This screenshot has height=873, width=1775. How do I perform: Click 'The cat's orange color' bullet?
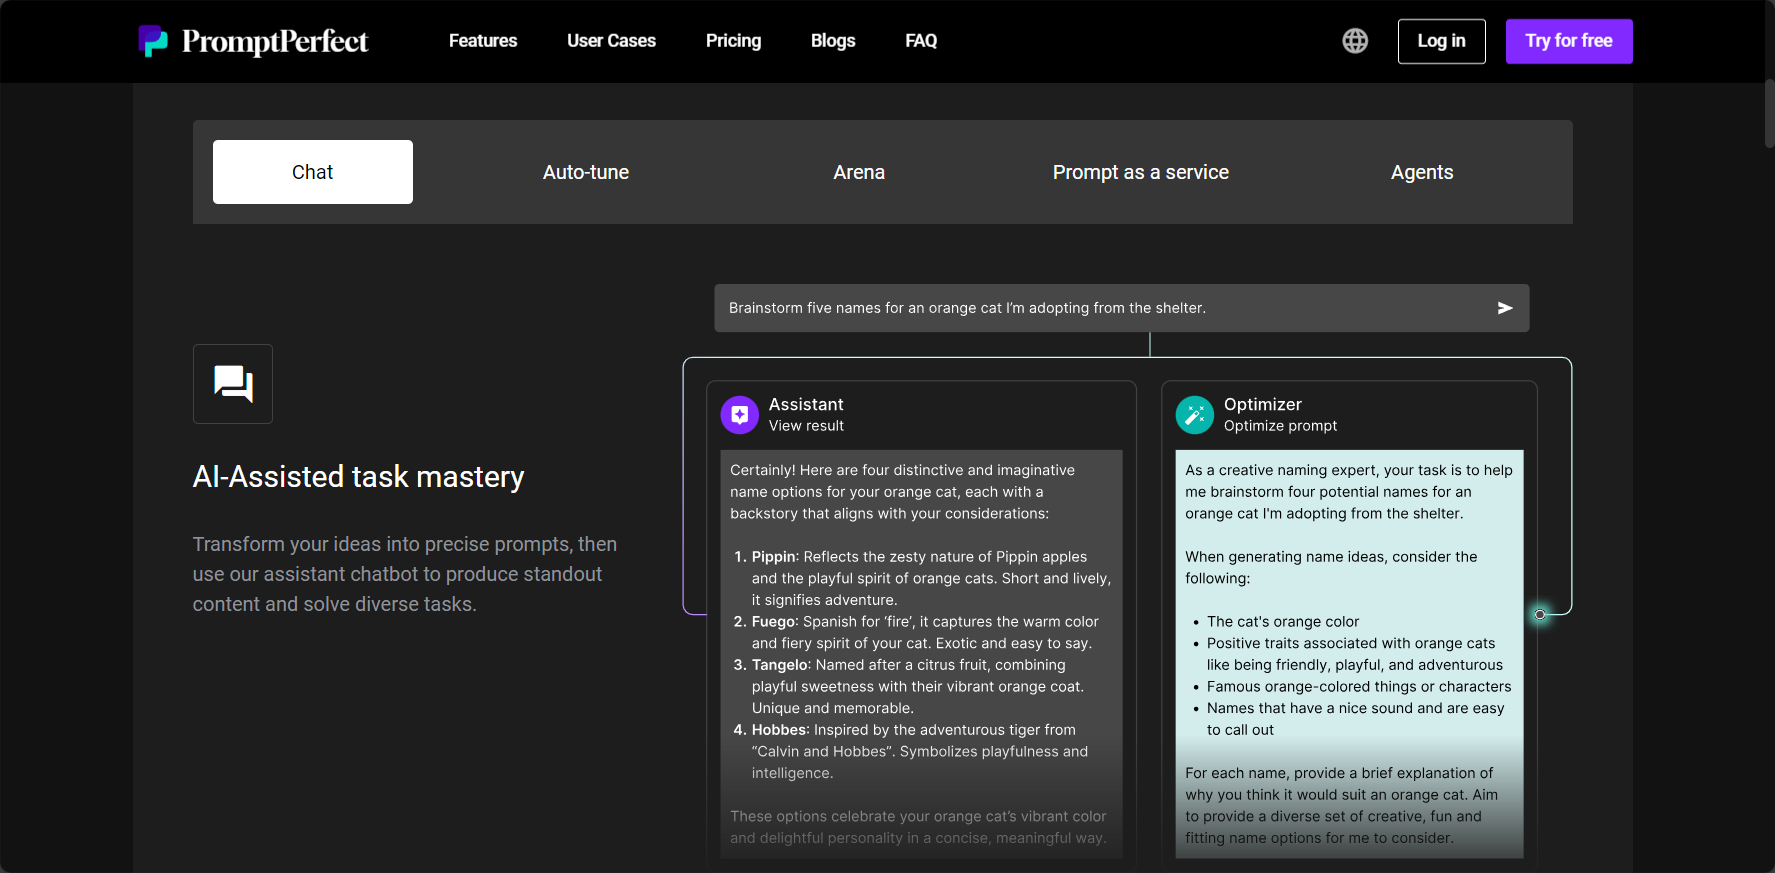(1283, 622)
